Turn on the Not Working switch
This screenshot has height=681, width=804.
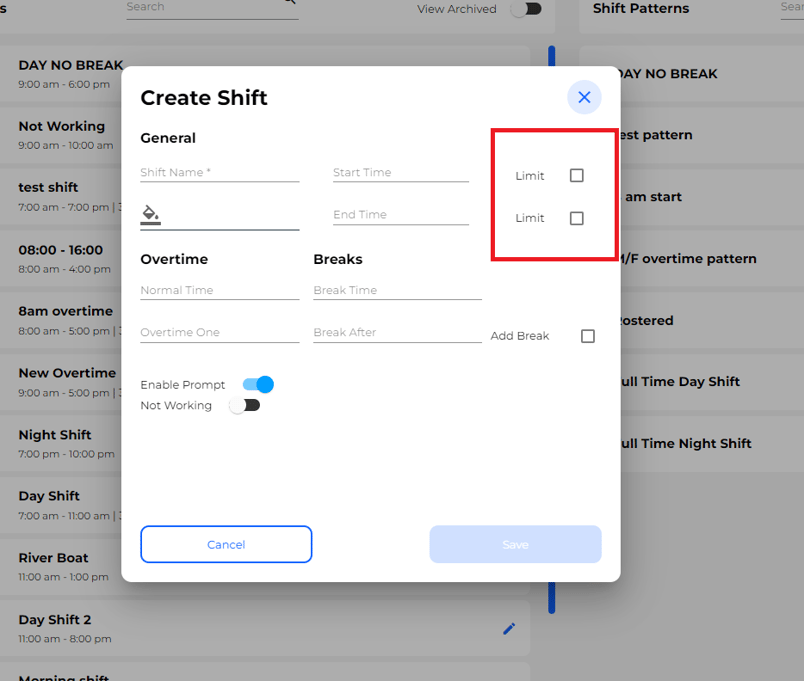[x=246, y=405]
